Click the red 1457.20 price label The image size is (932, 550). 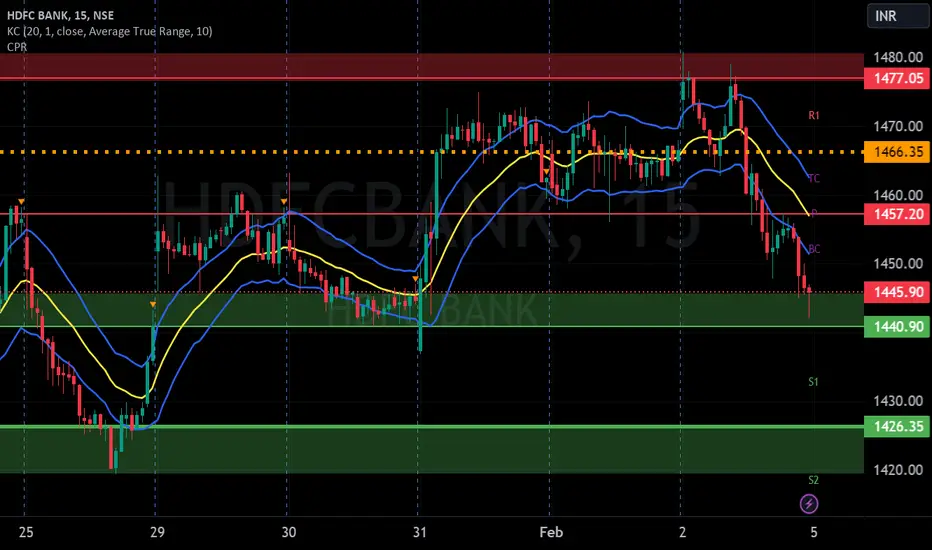point(898,214)
